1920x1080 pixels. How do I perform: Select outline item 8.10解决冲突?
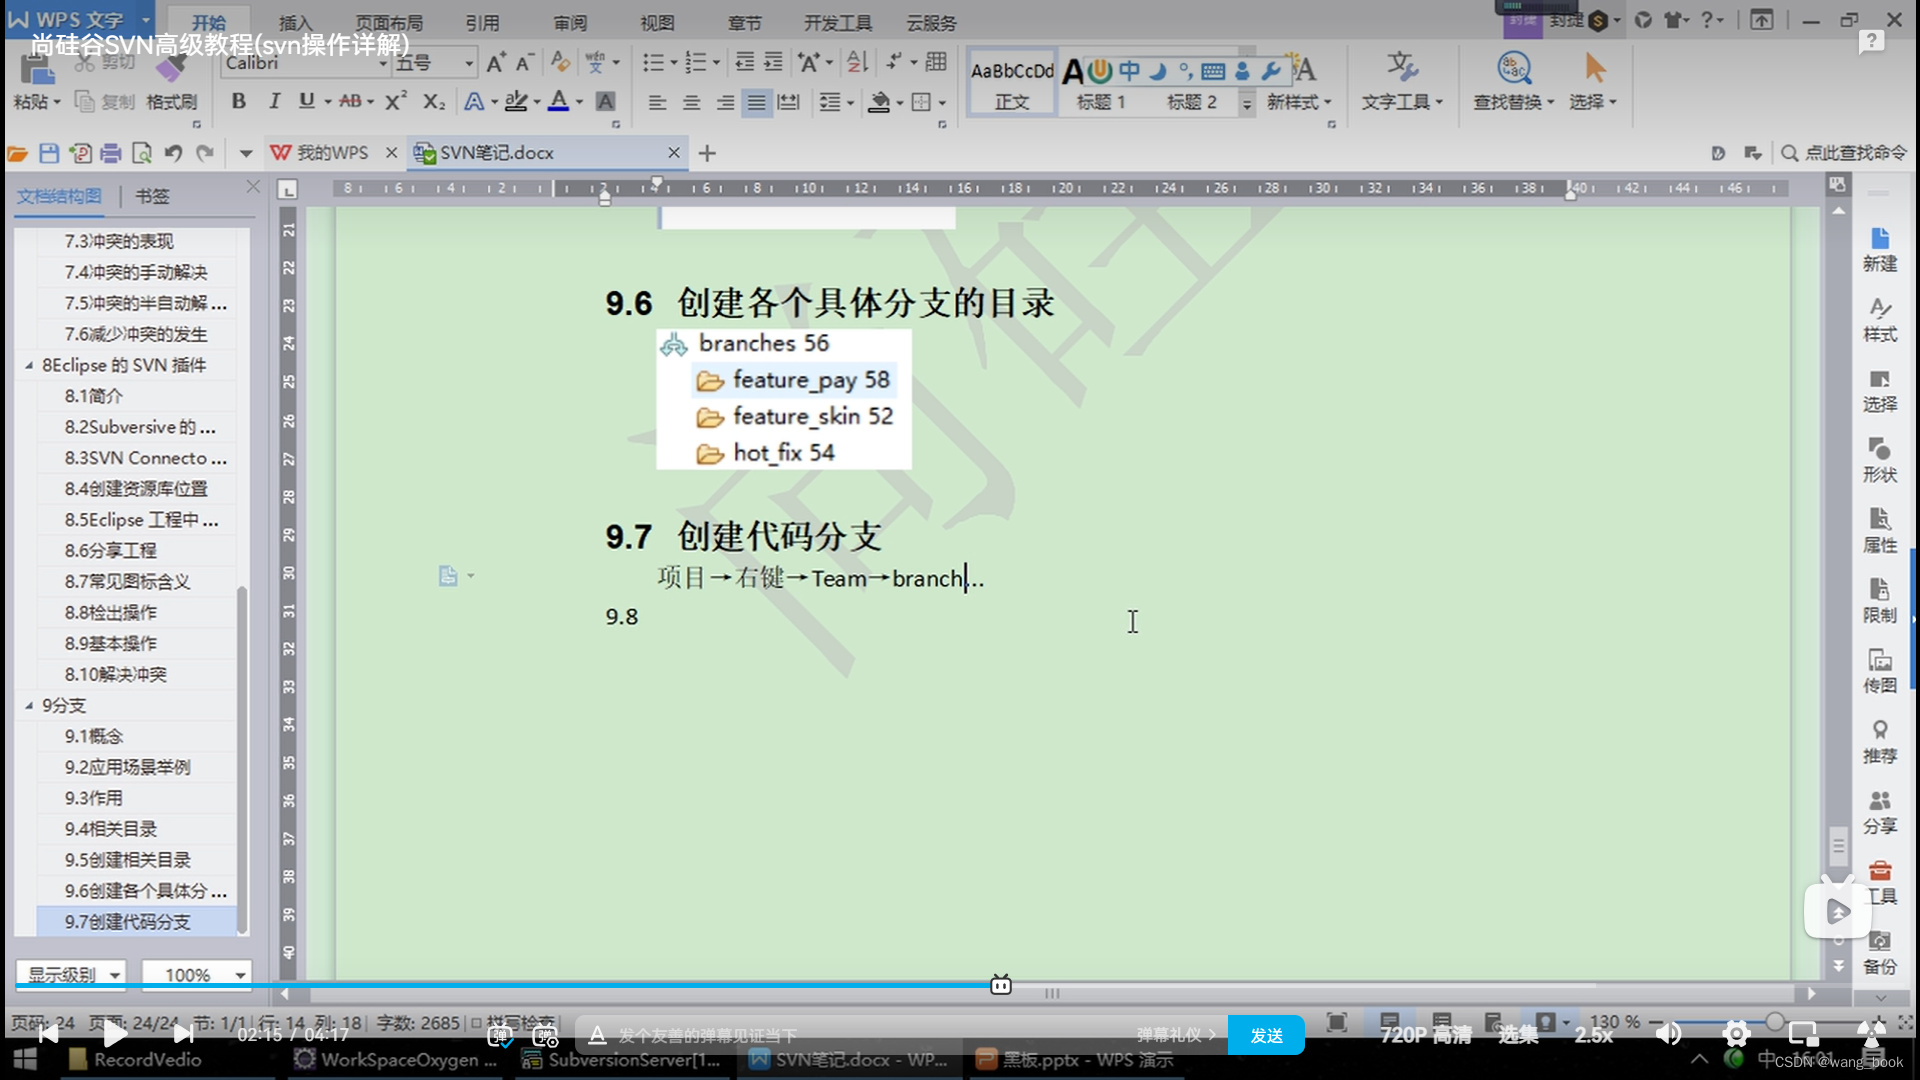(116, 674)
